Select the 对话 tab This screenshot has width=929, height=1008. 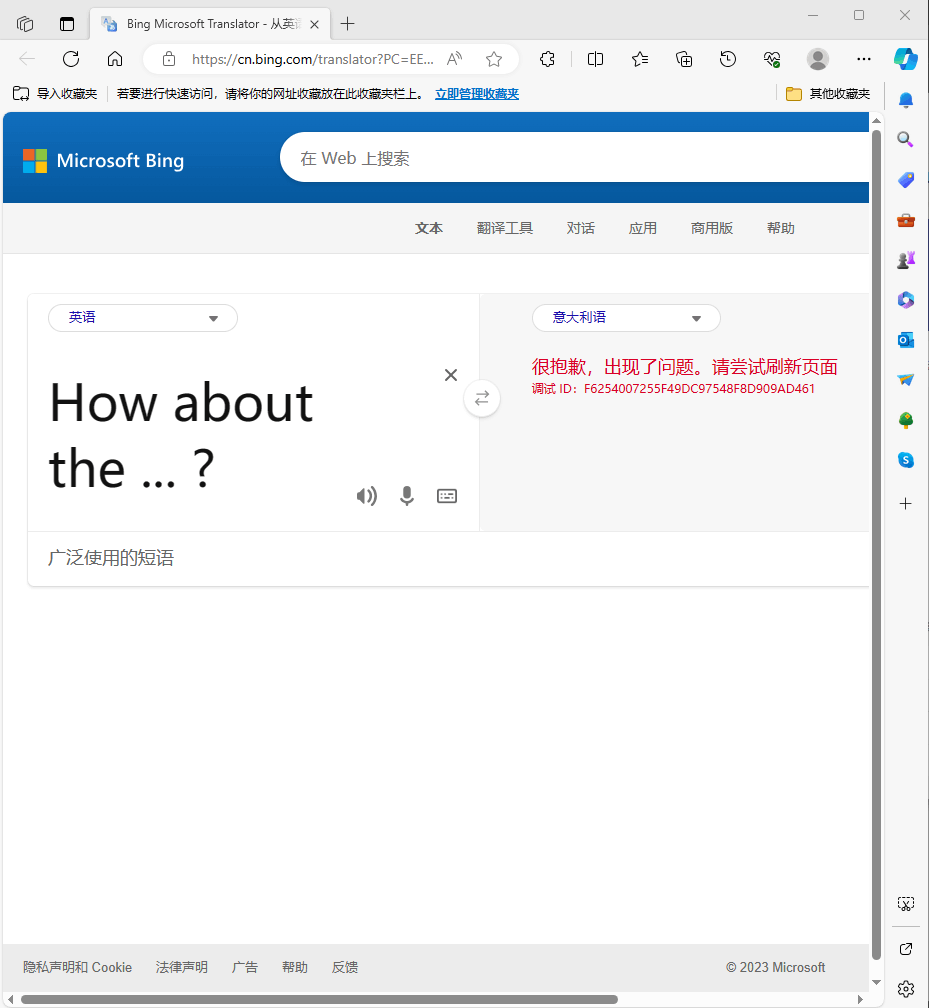pos(581,228)
